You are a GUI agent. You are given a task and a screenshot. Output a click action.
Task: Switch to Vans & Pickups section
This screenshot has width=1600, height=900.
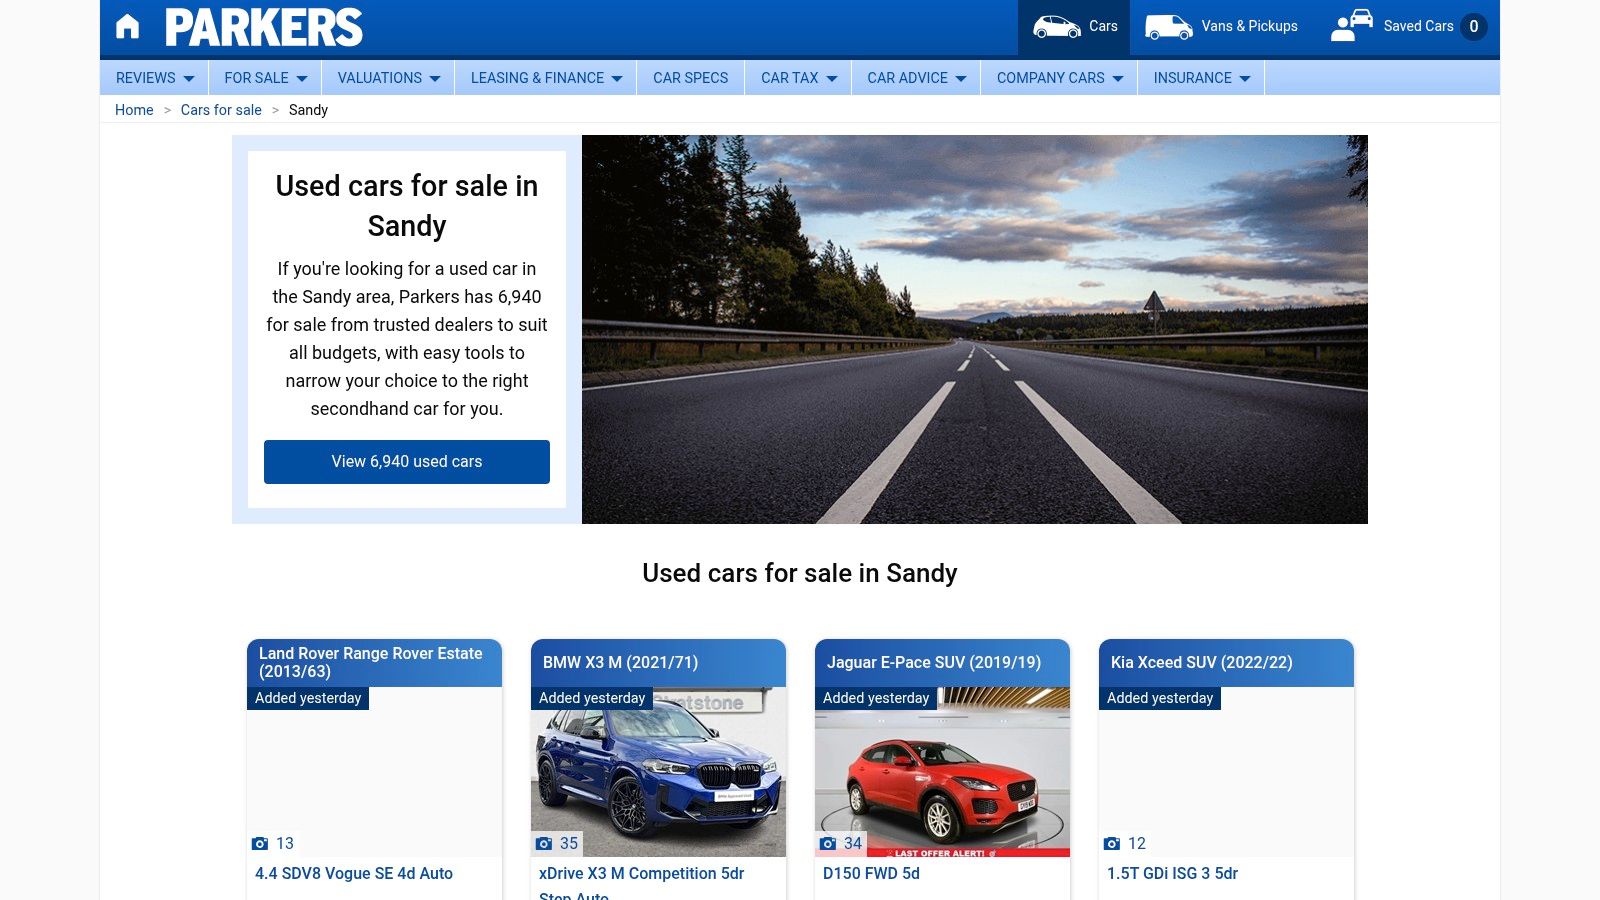click(x=1221, y=27)
